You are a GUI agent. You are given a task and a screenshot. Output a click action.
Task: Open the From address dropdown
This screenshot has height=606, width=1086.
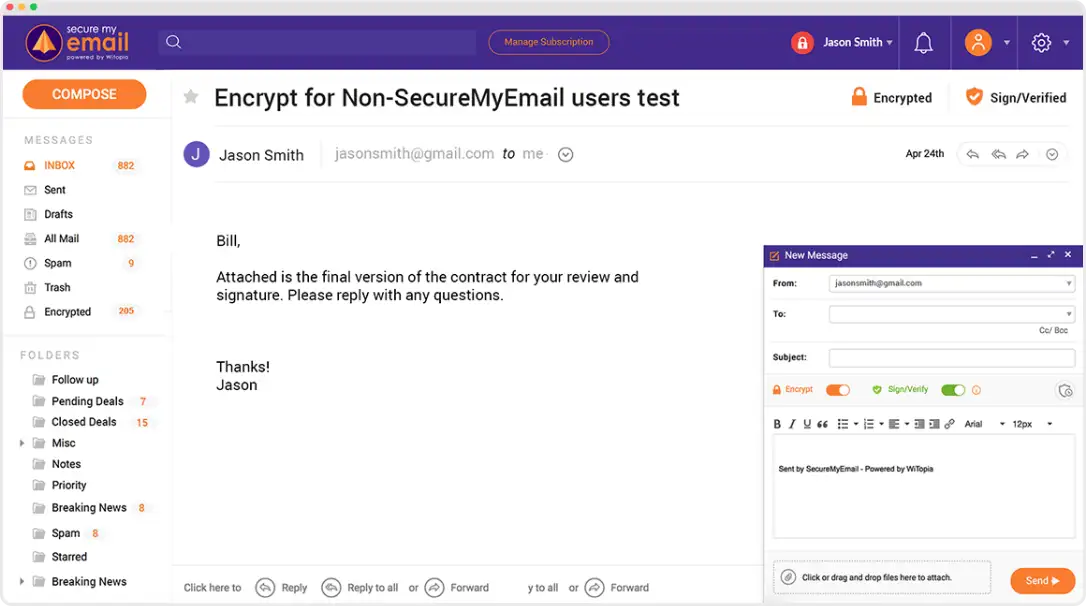click(x=1068, y=283)
